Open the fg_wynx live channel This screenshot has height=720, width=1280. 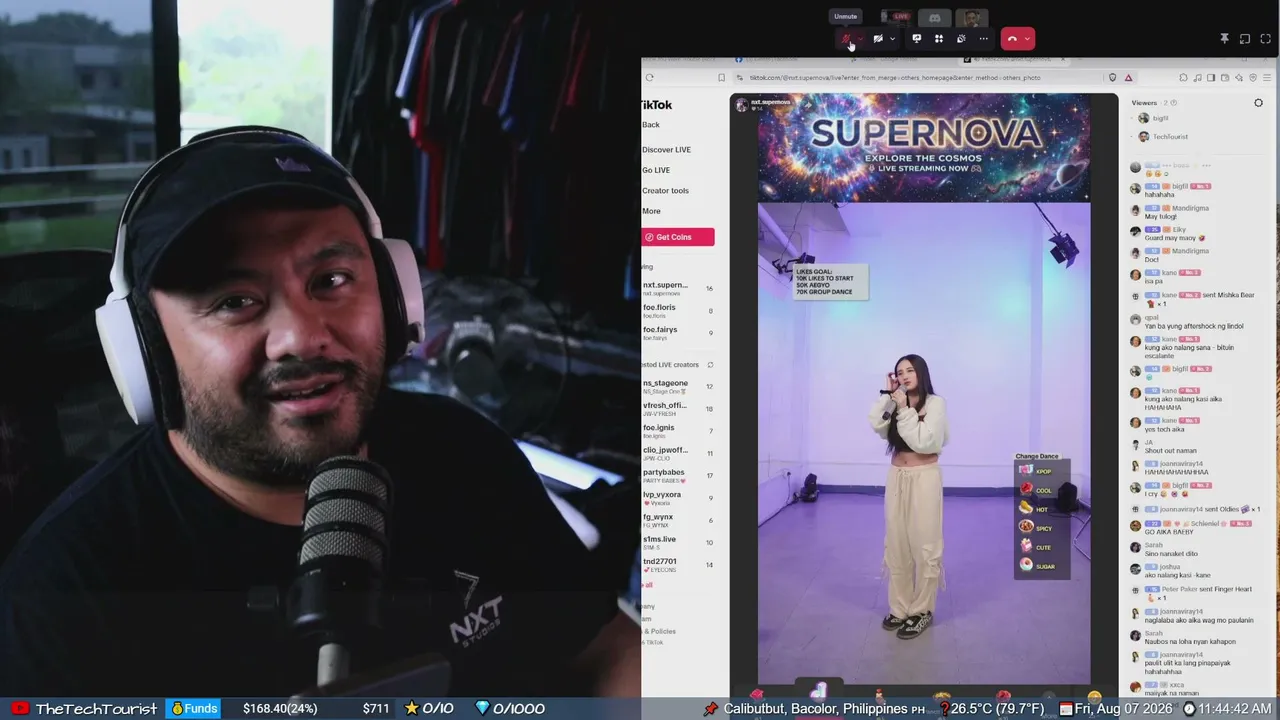tap(677, 520)
